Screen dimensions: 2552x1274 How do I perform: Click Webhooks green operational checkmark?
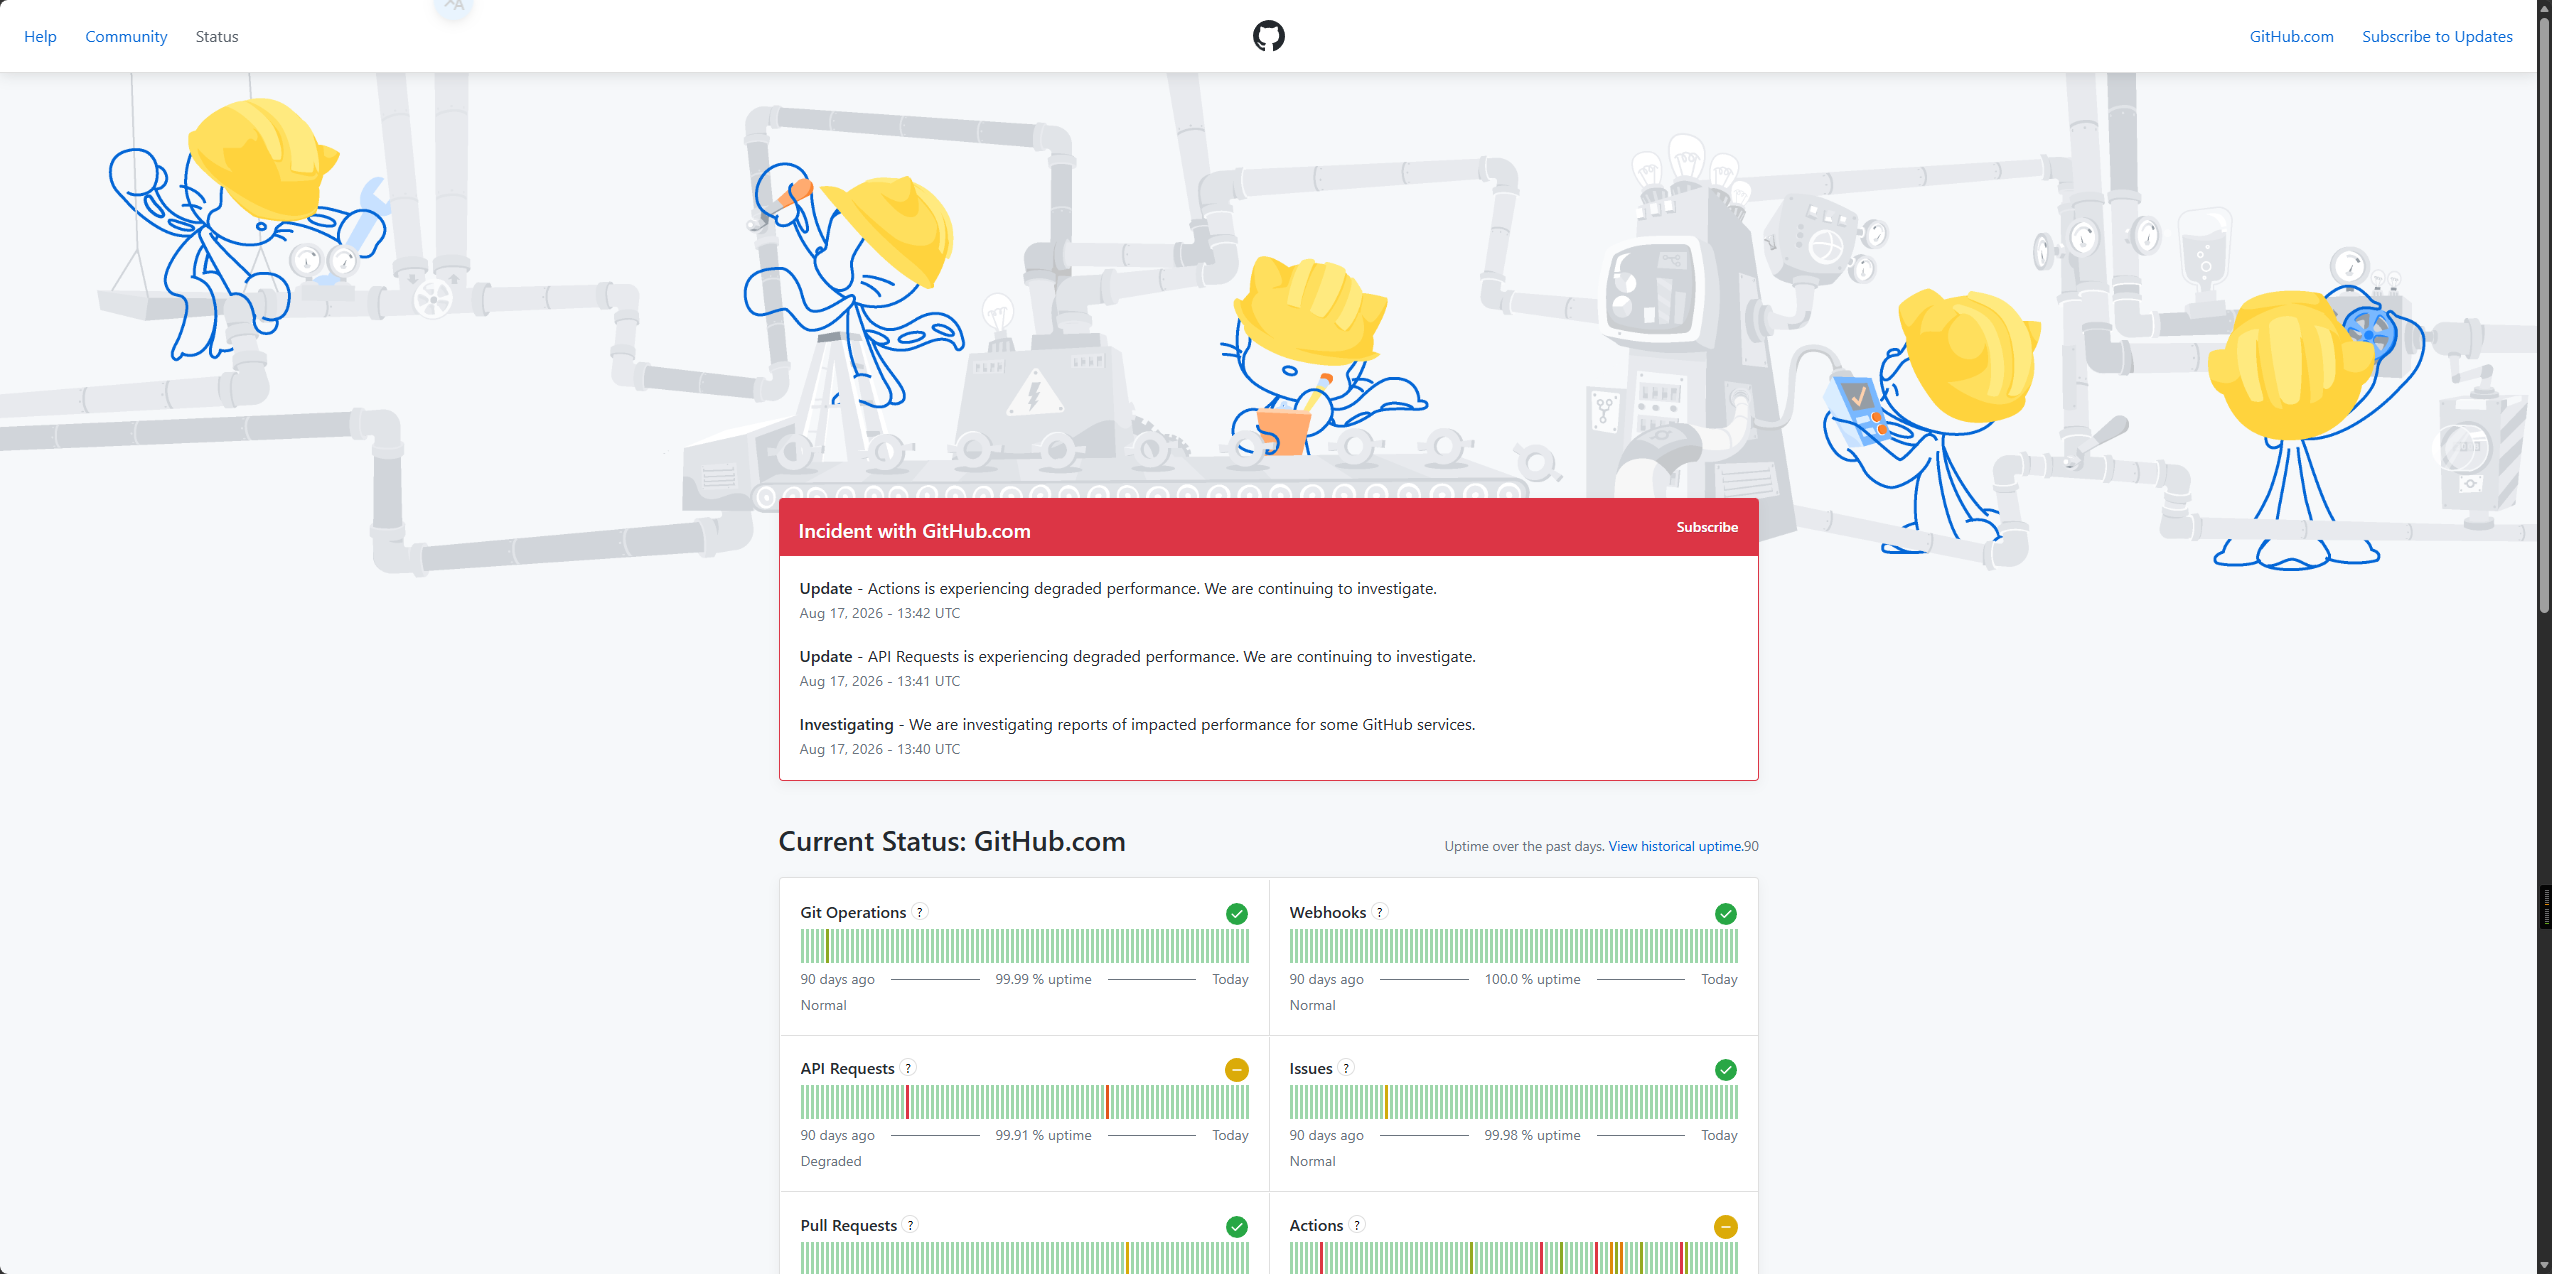coord(1726,914)
